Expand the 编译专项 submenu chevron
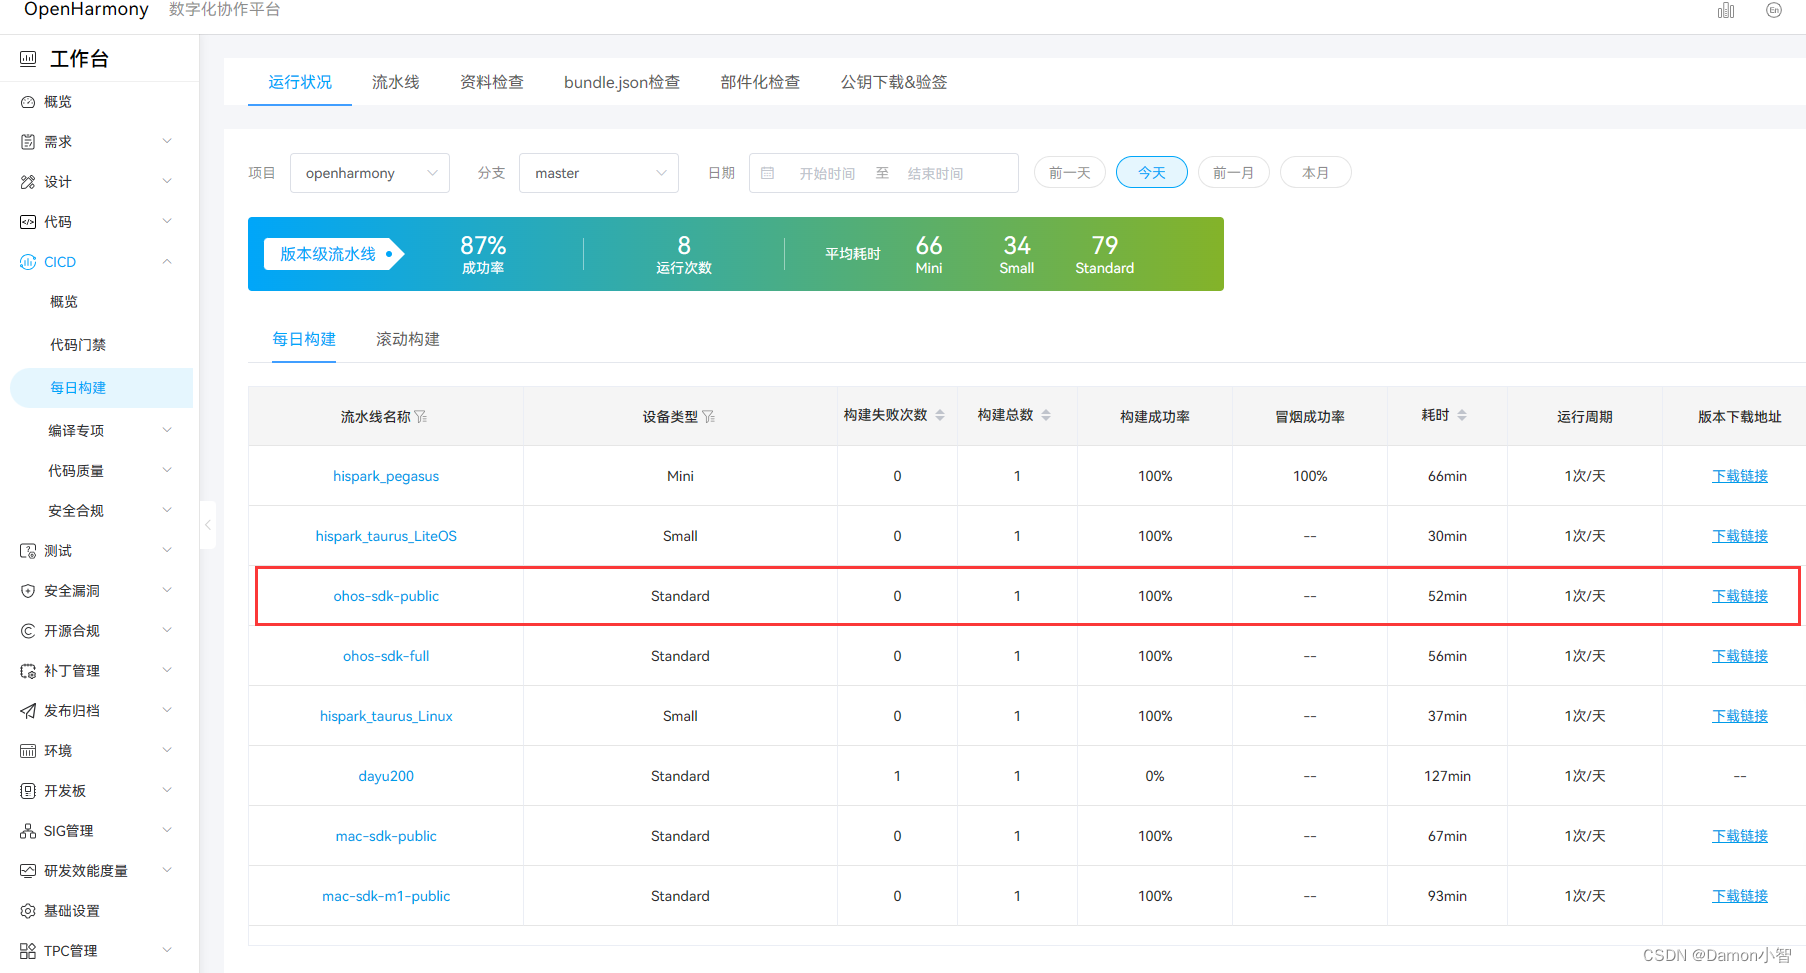Image resolution: width=1806 pixels, height=973 pixels. click(167, 430)
